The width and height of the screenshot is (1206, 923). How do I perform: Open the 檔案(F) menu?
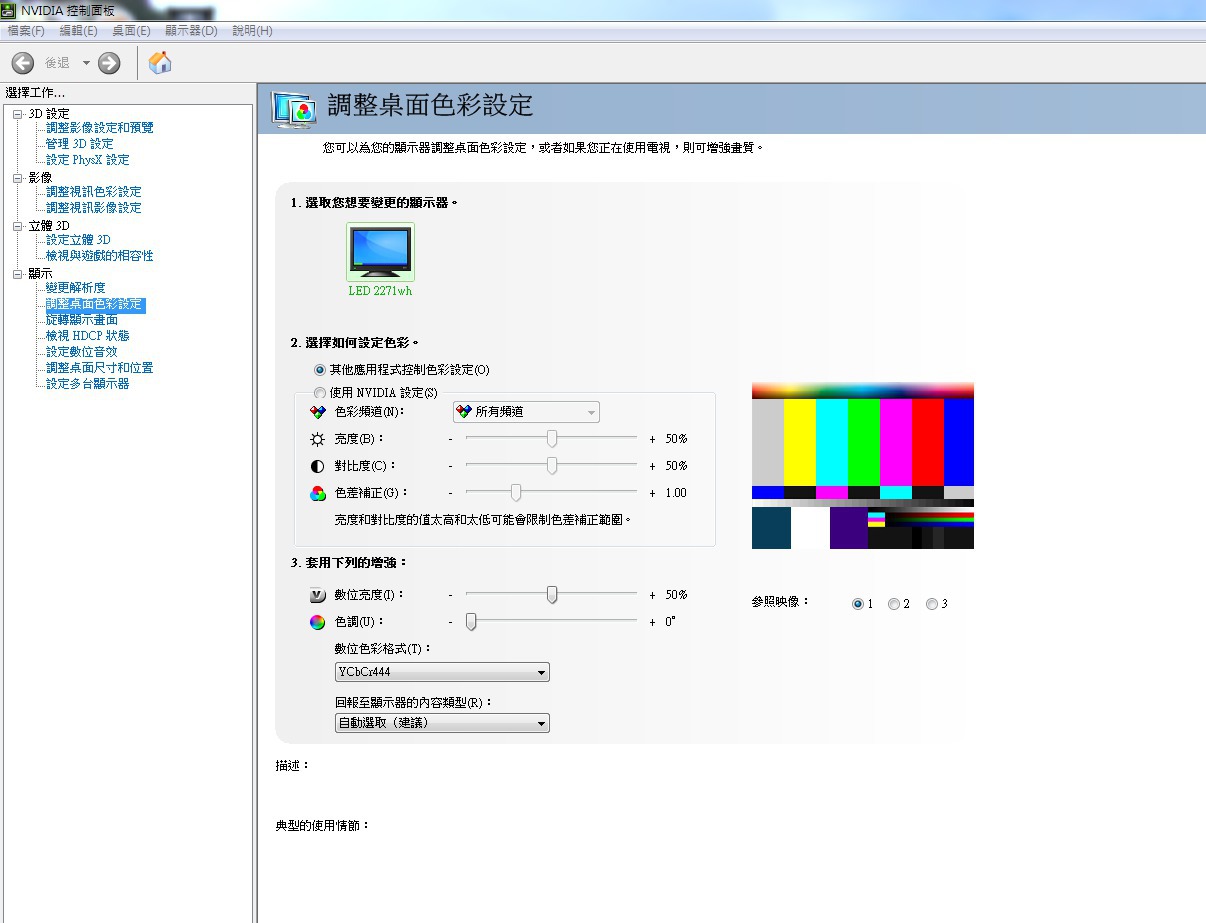(x=26, y=31)
